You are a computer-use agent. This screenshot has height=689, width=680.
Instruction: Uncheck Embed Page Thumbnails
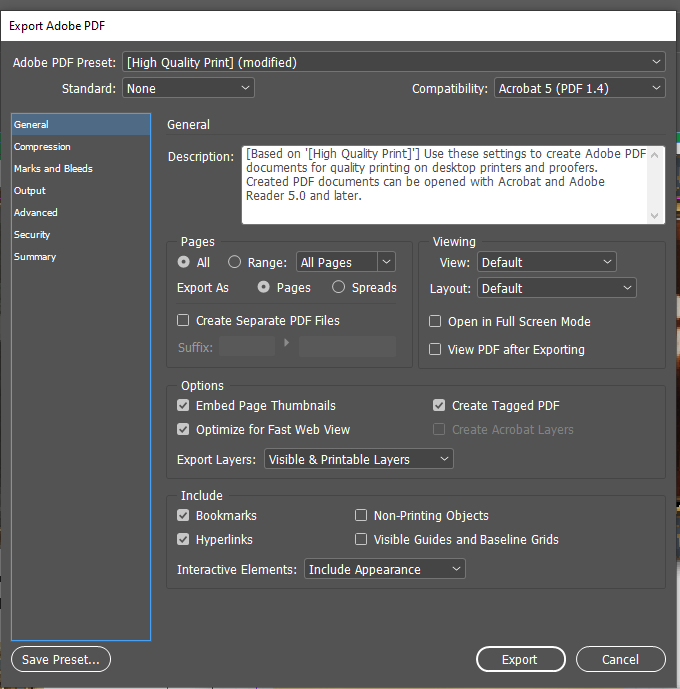[x=183, y=406]
